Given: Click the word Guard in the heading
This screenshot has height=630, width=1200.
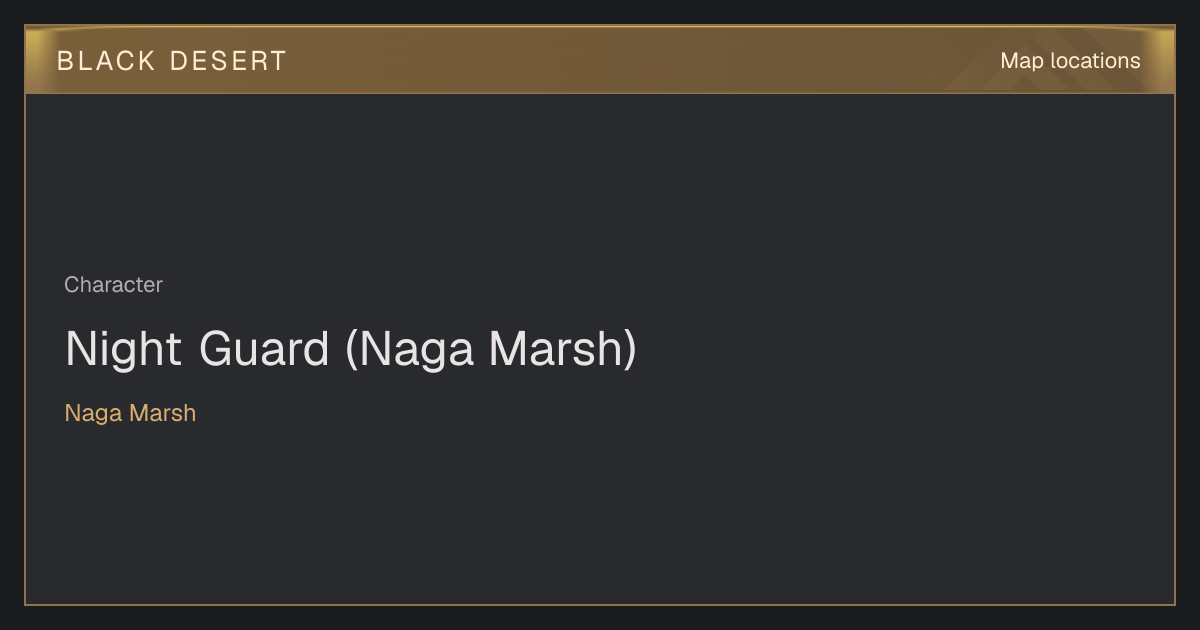Looking at the screenshot, I should pyautogui.click(x=264, y=349).
